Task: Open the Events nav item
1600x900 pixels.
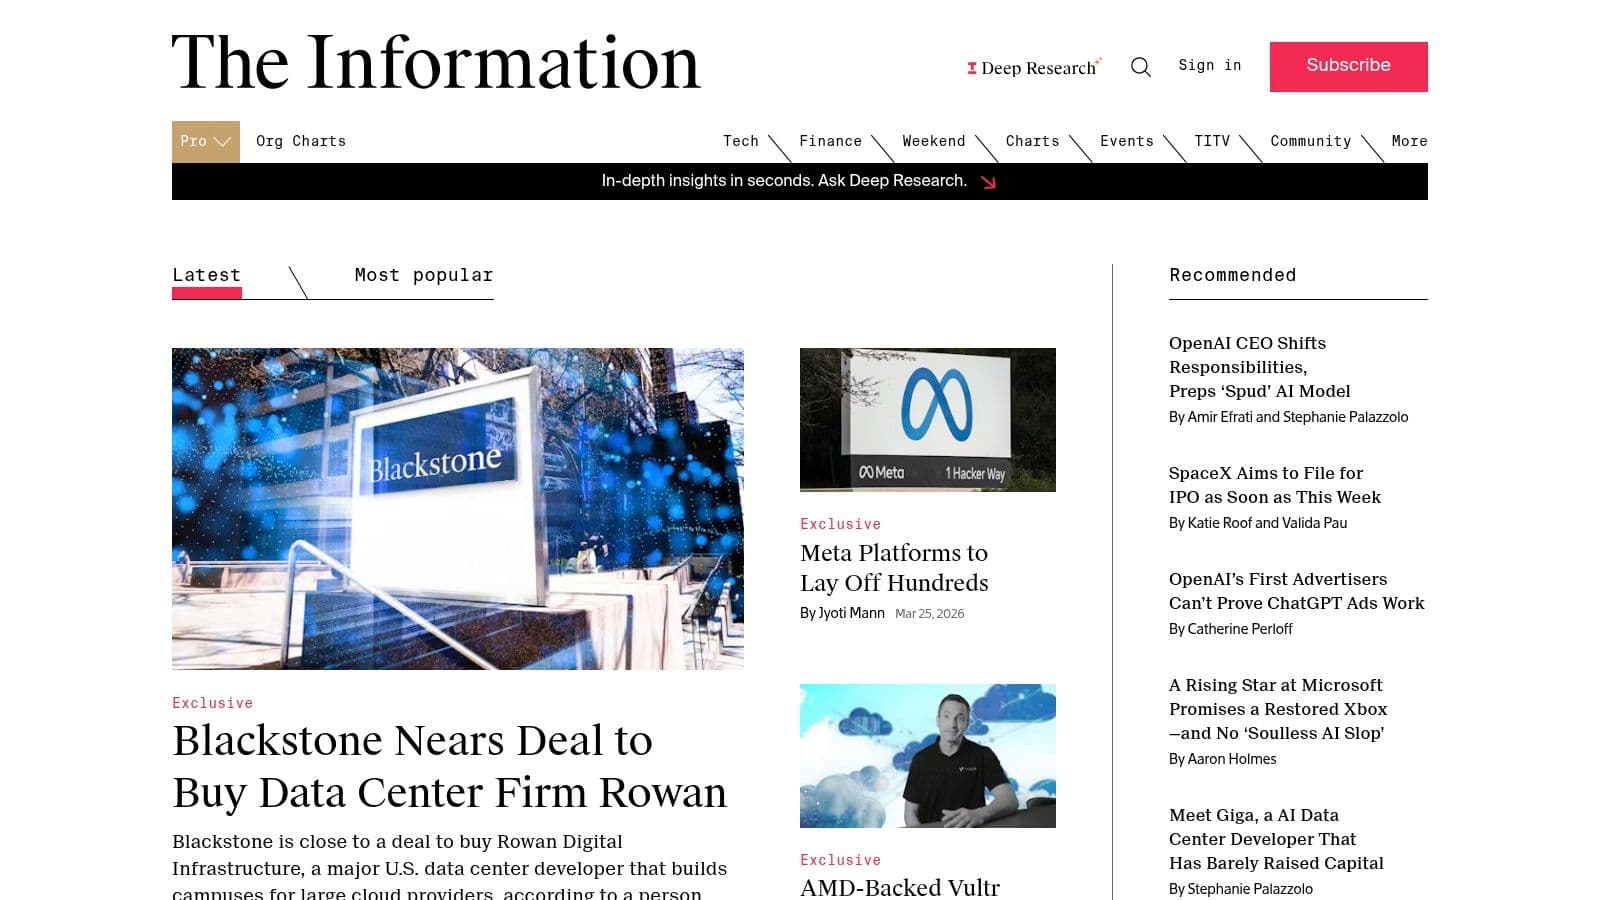Action: pos(1127,141)
